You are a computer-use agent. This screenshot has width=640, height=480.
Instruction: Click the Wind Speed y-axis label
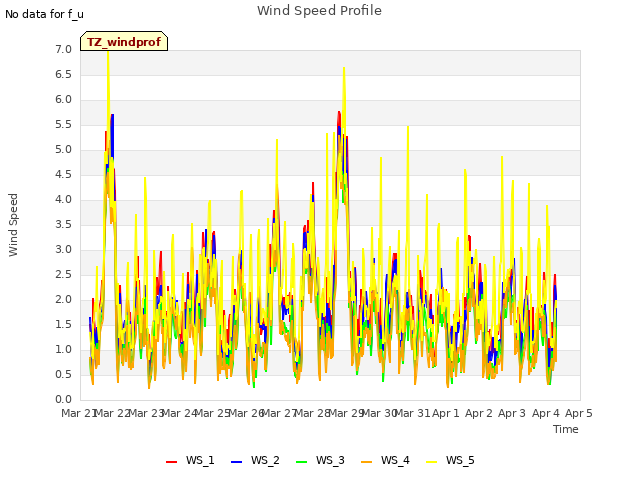(13, 225)
